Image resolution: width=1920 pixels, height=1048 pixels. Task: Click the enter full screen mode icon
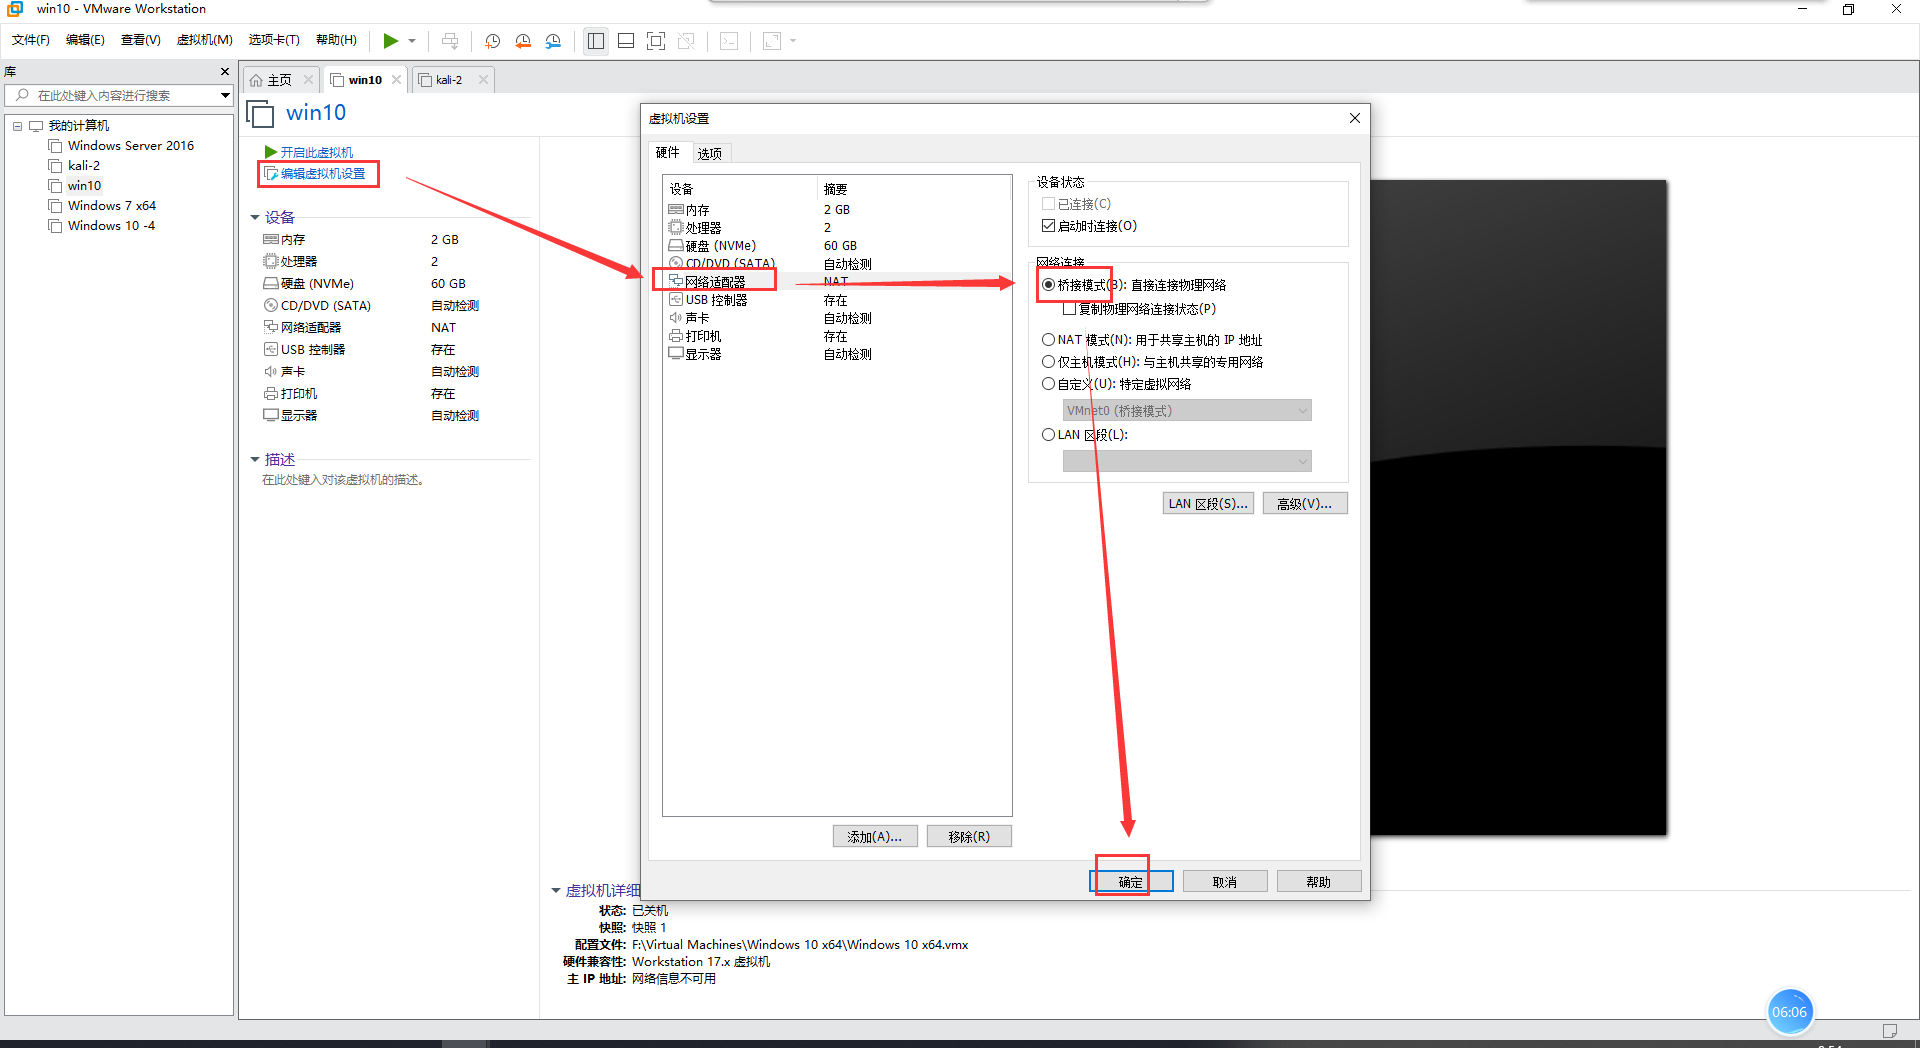(656, 41)
